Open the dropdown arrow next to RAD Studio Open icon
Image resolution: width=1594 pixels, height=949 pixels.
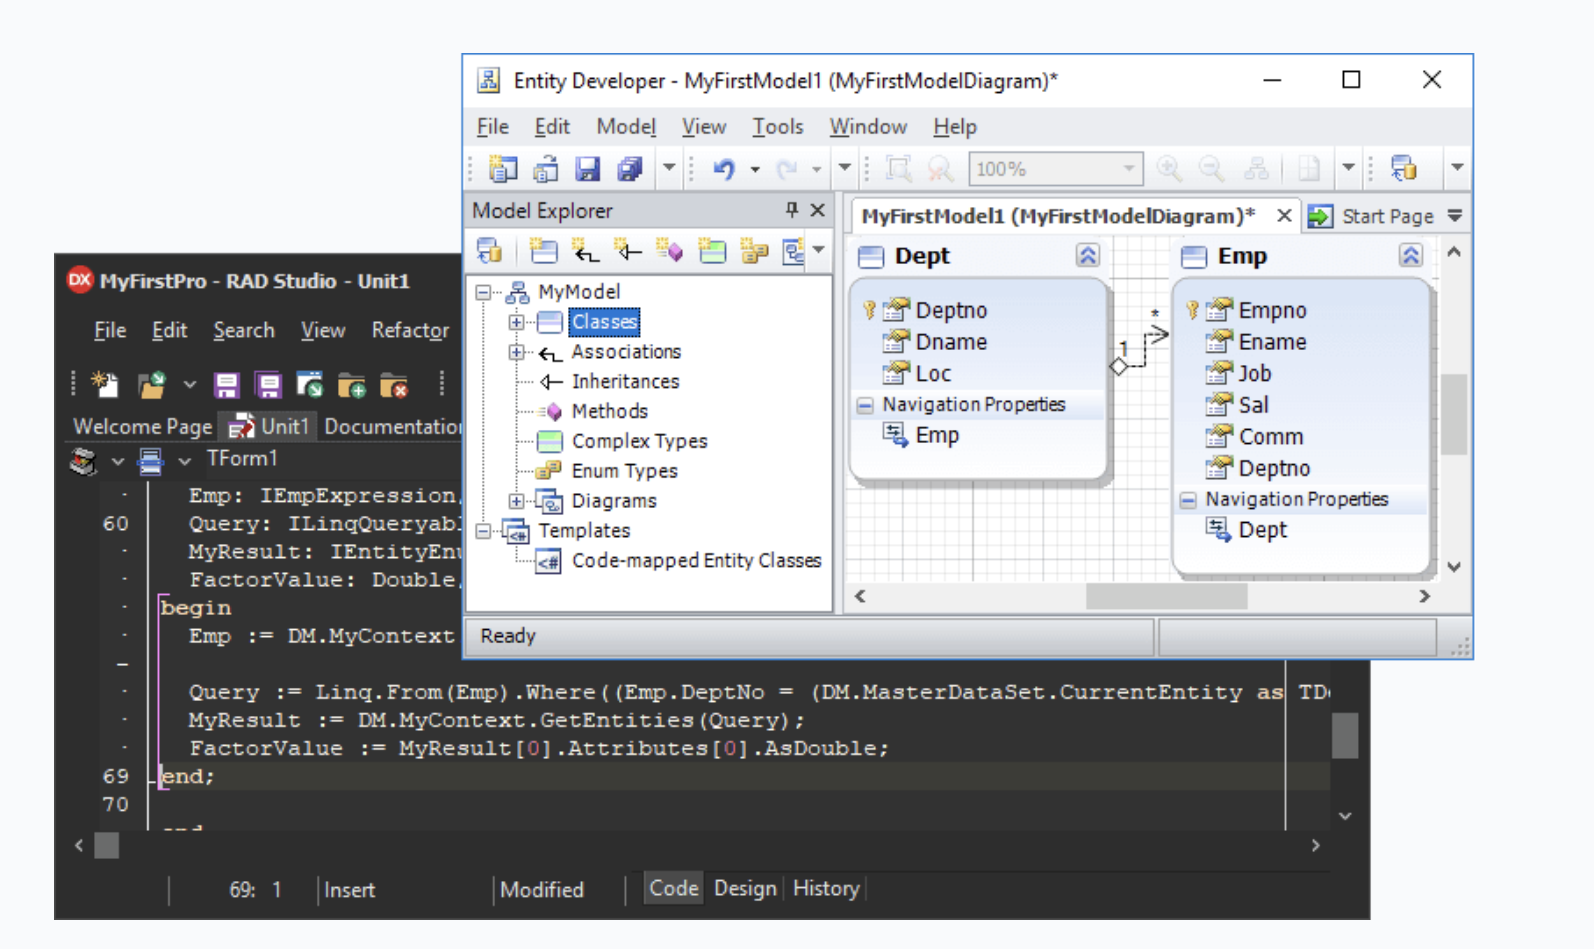[189, 385]
